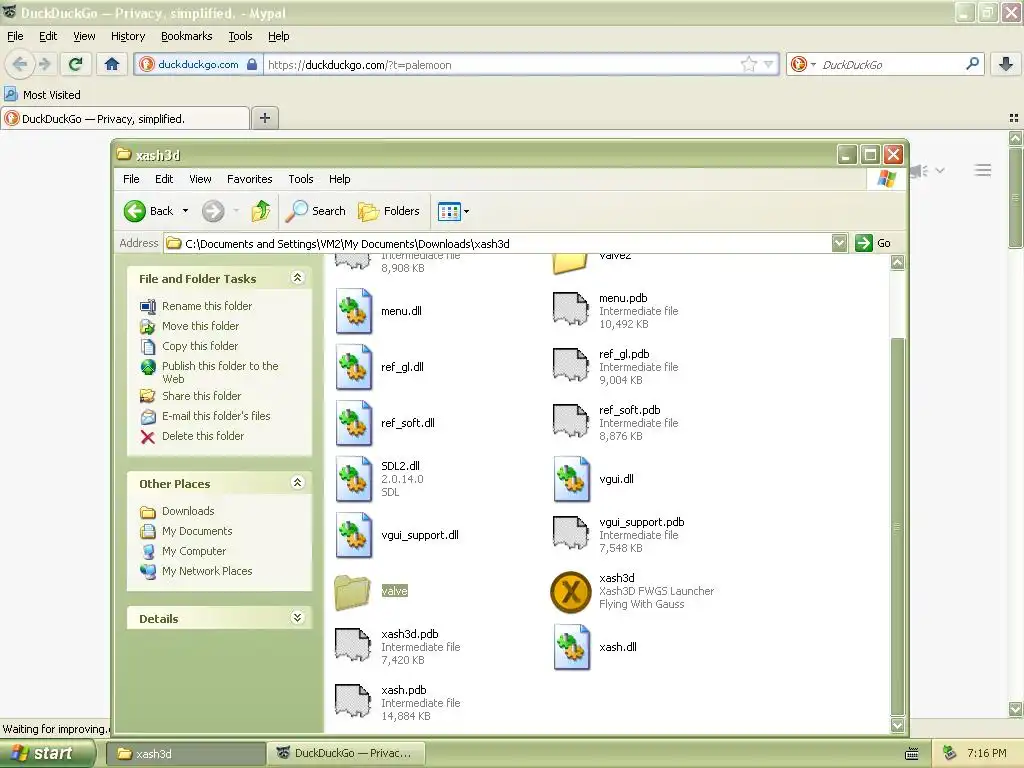Click search magnifier in DuckDuckGo search box

[x=972, y=64]
